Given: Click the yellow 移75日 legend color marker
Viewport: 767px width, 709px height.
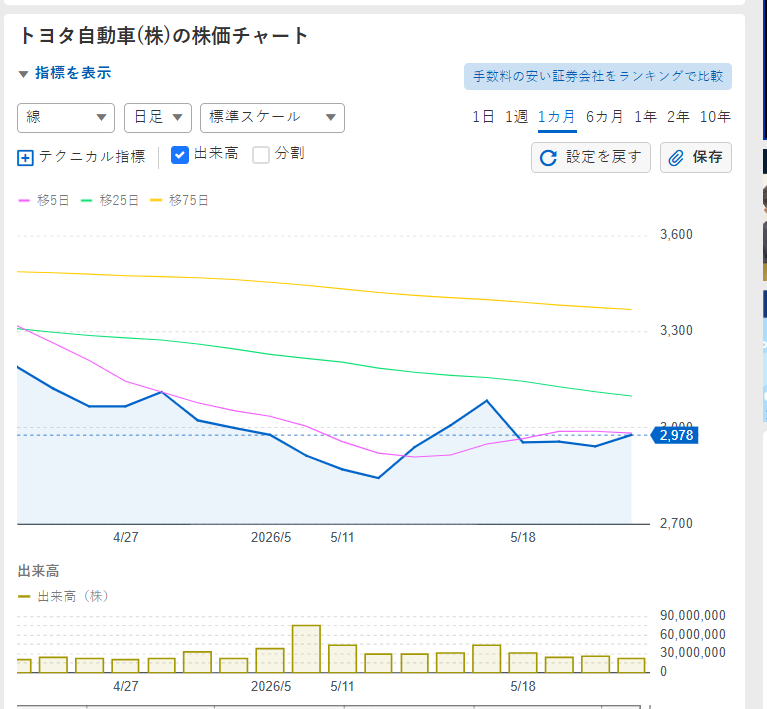Looking at the screenshot, I should (156, 201).
